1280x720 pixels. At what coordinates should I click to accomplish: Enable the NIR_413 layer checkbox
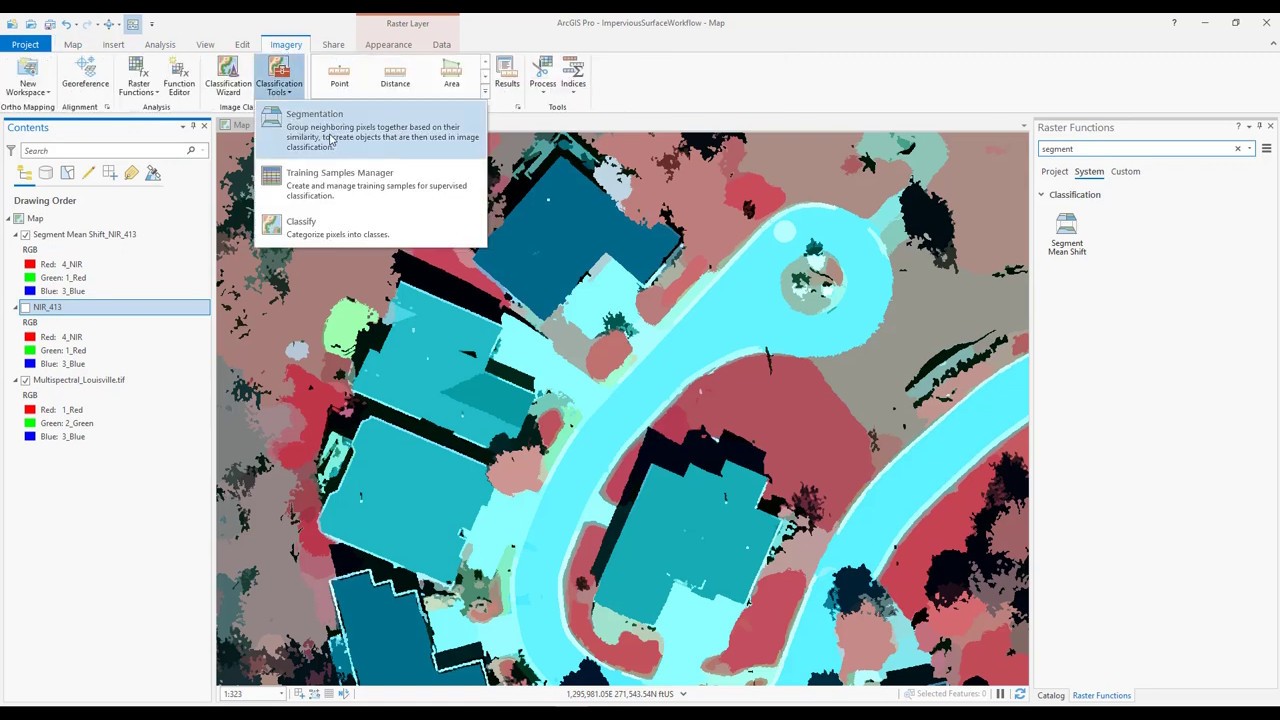tap(26, 307)
